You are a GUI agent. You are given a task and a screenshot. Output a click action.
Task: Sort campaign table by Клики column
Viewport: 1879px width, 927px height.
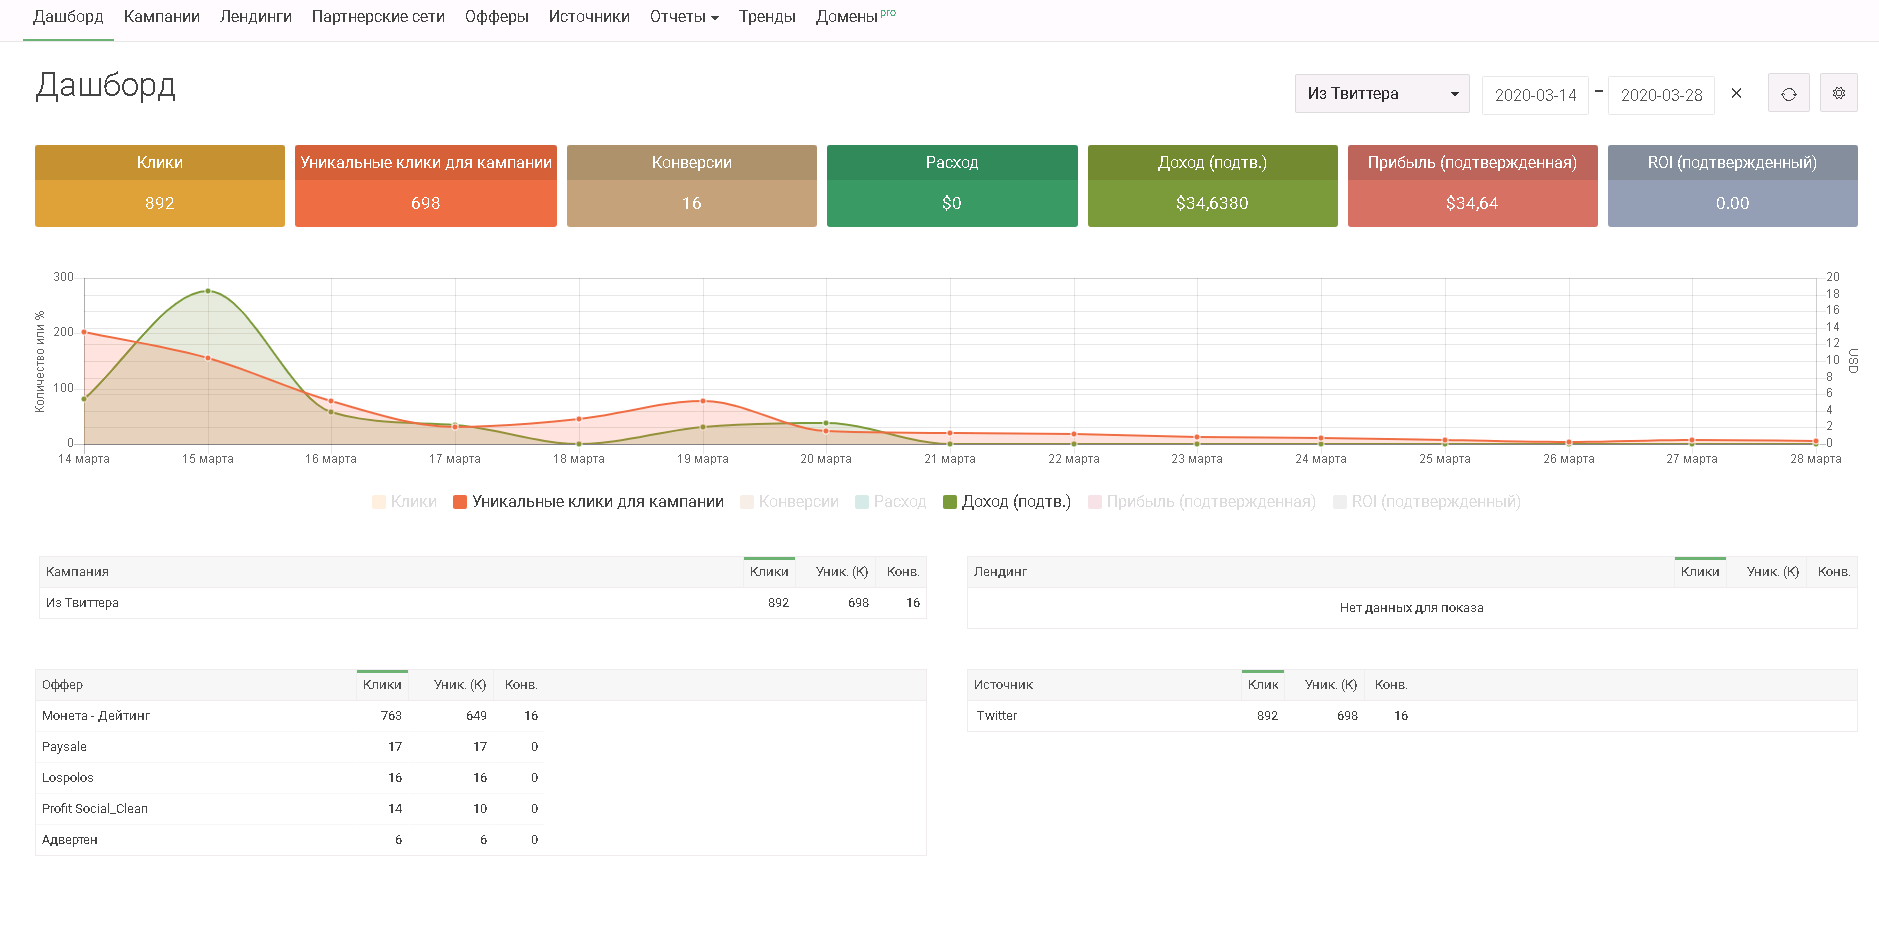(x=769, y=572)
